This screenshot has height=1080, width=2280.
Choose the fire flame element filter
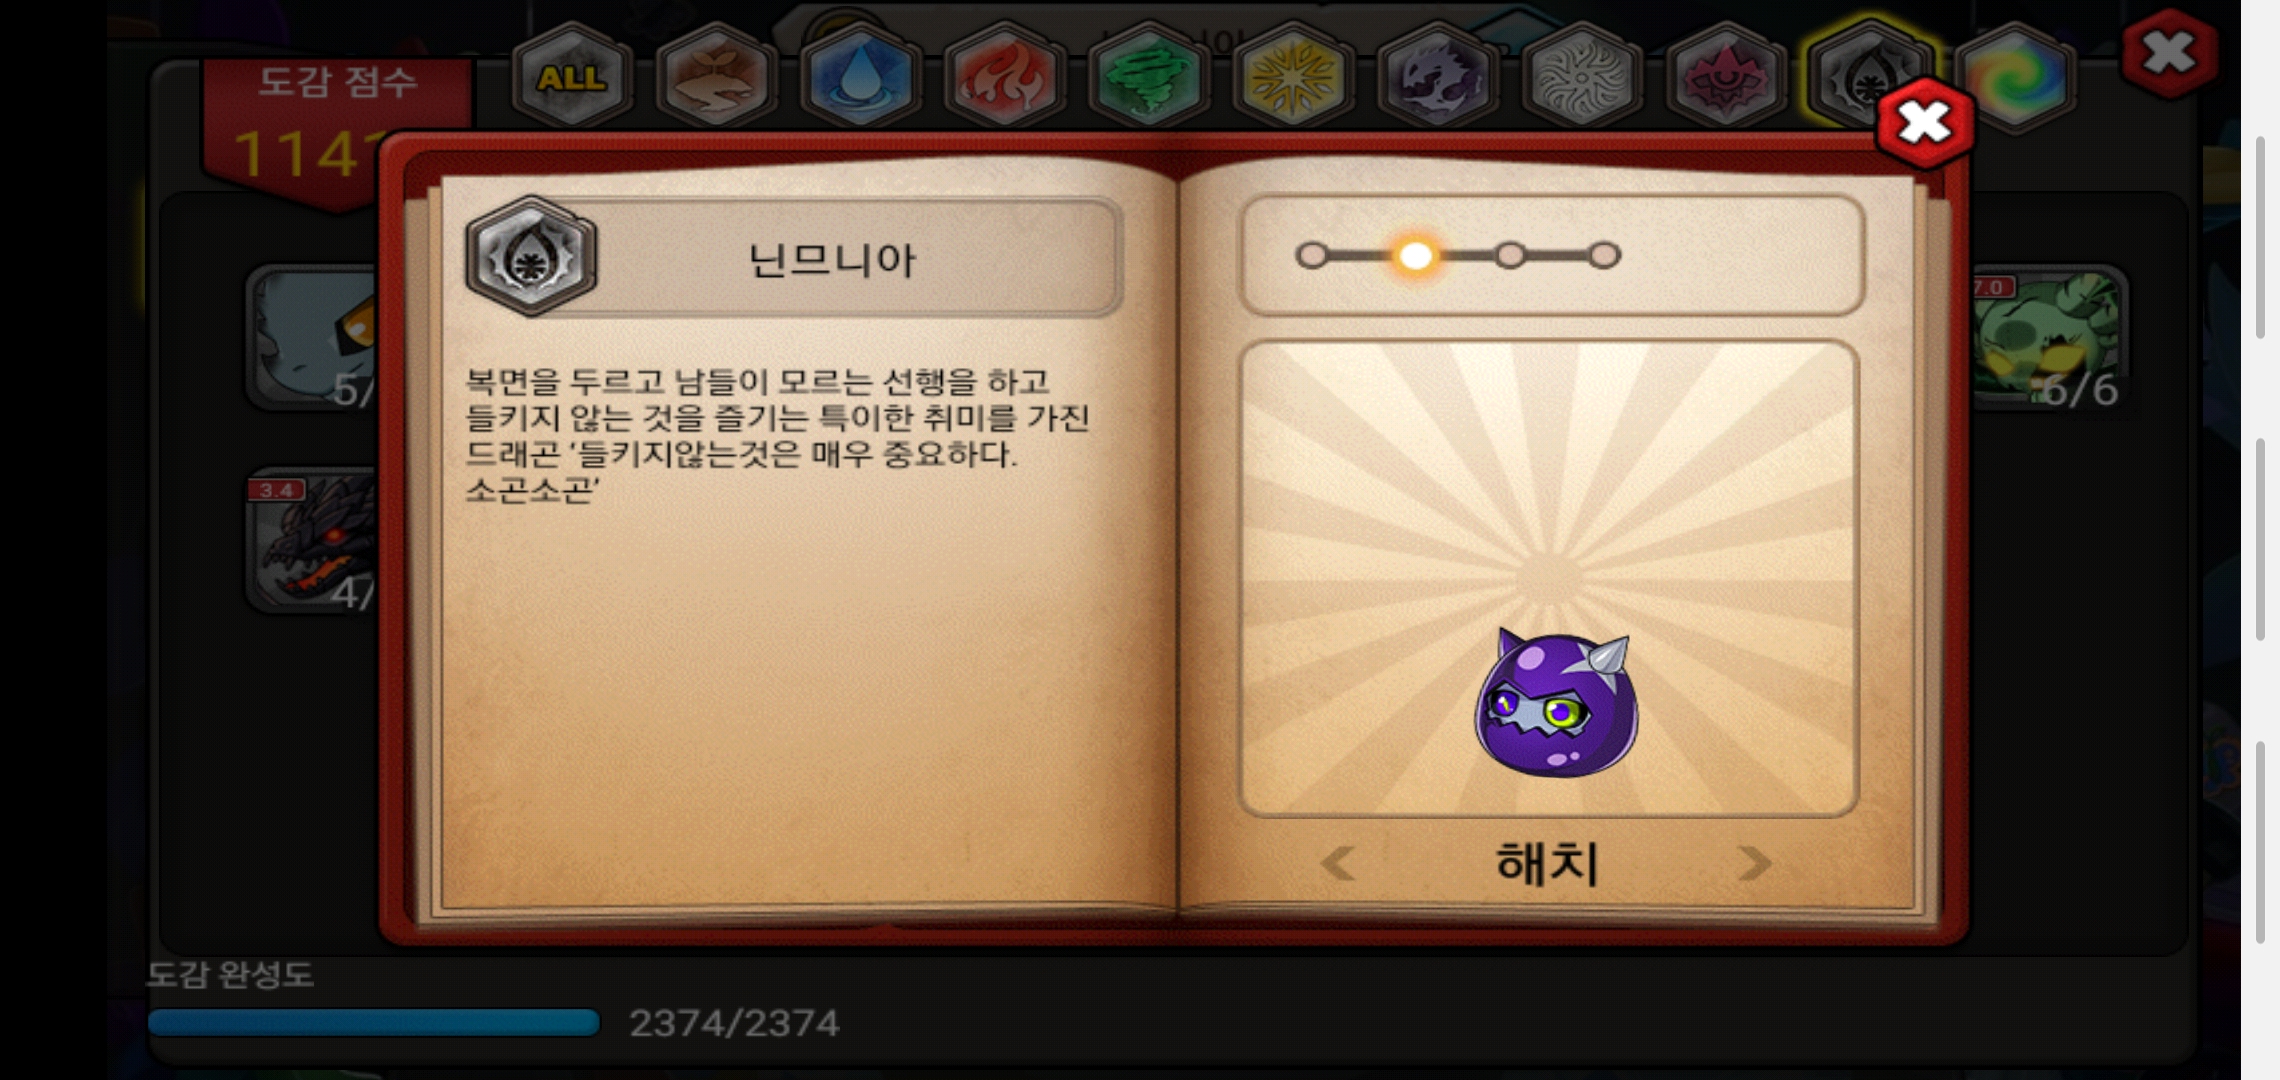[1004, 76]
